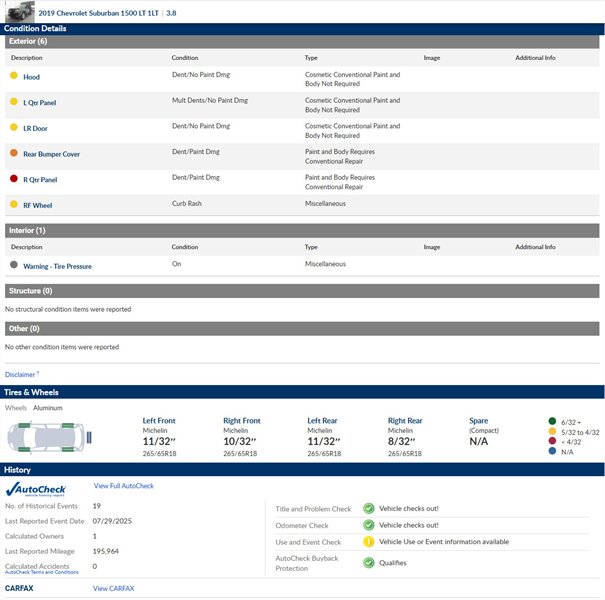The image size is (605, 600).
Task: Click the vehicle tire diagram icon
Action: (49, 437)
